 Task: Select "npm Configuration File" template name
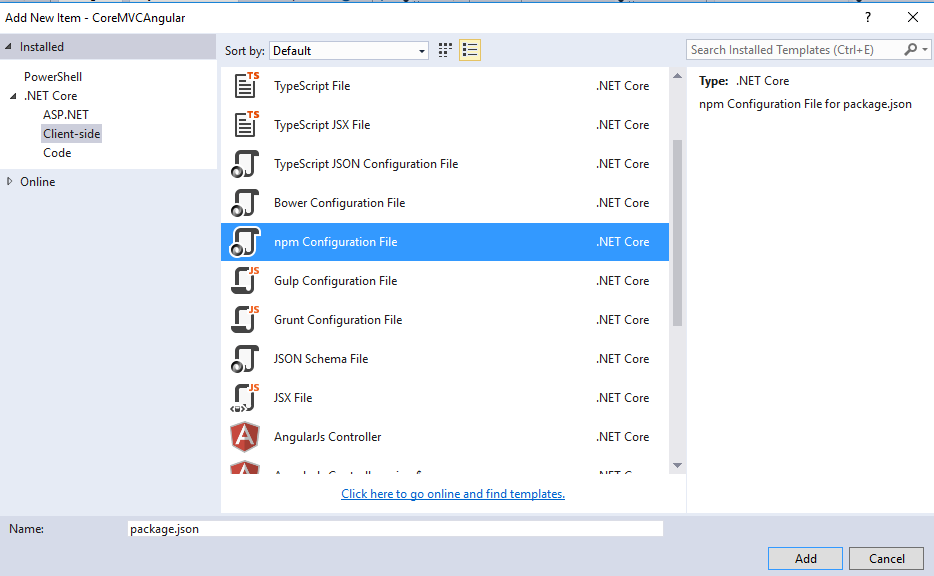(336, 242)
